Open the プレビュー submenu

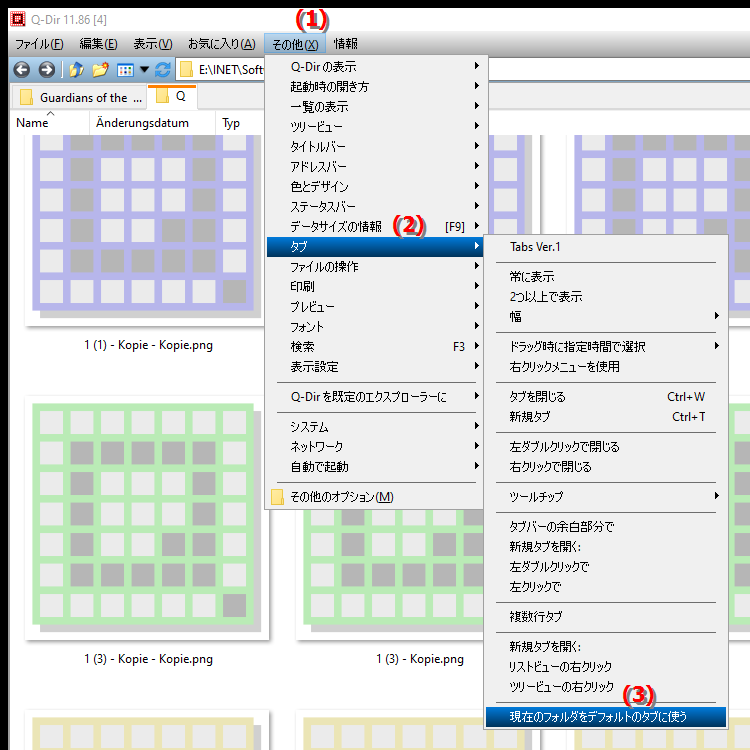(375, 307)
